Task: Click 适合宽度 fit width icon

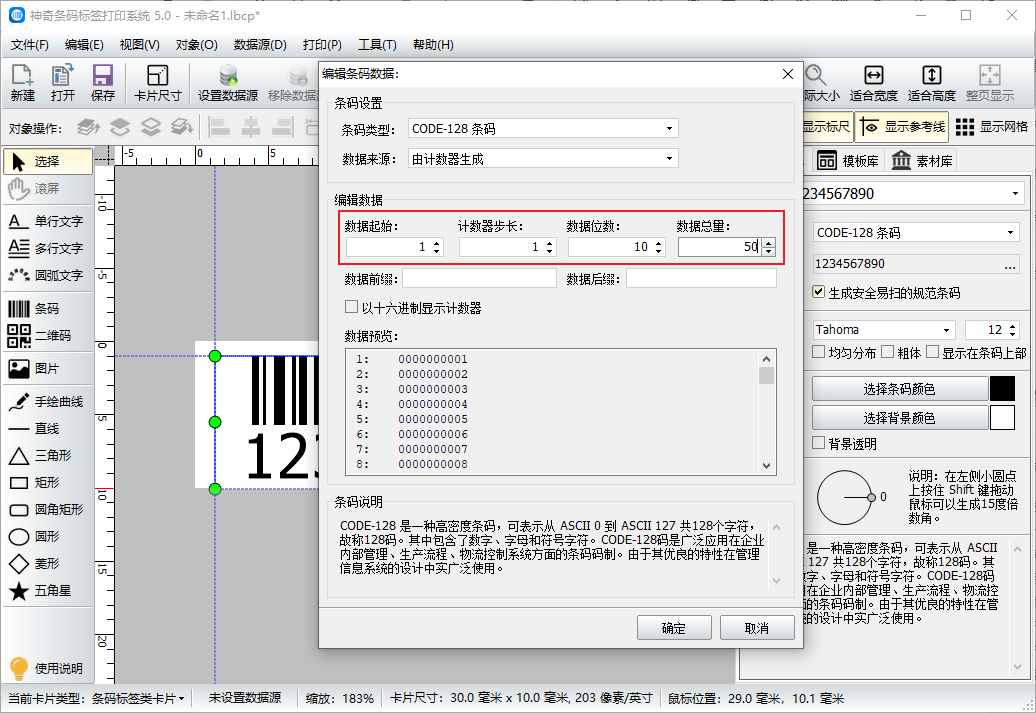Action: coord(873,83)
